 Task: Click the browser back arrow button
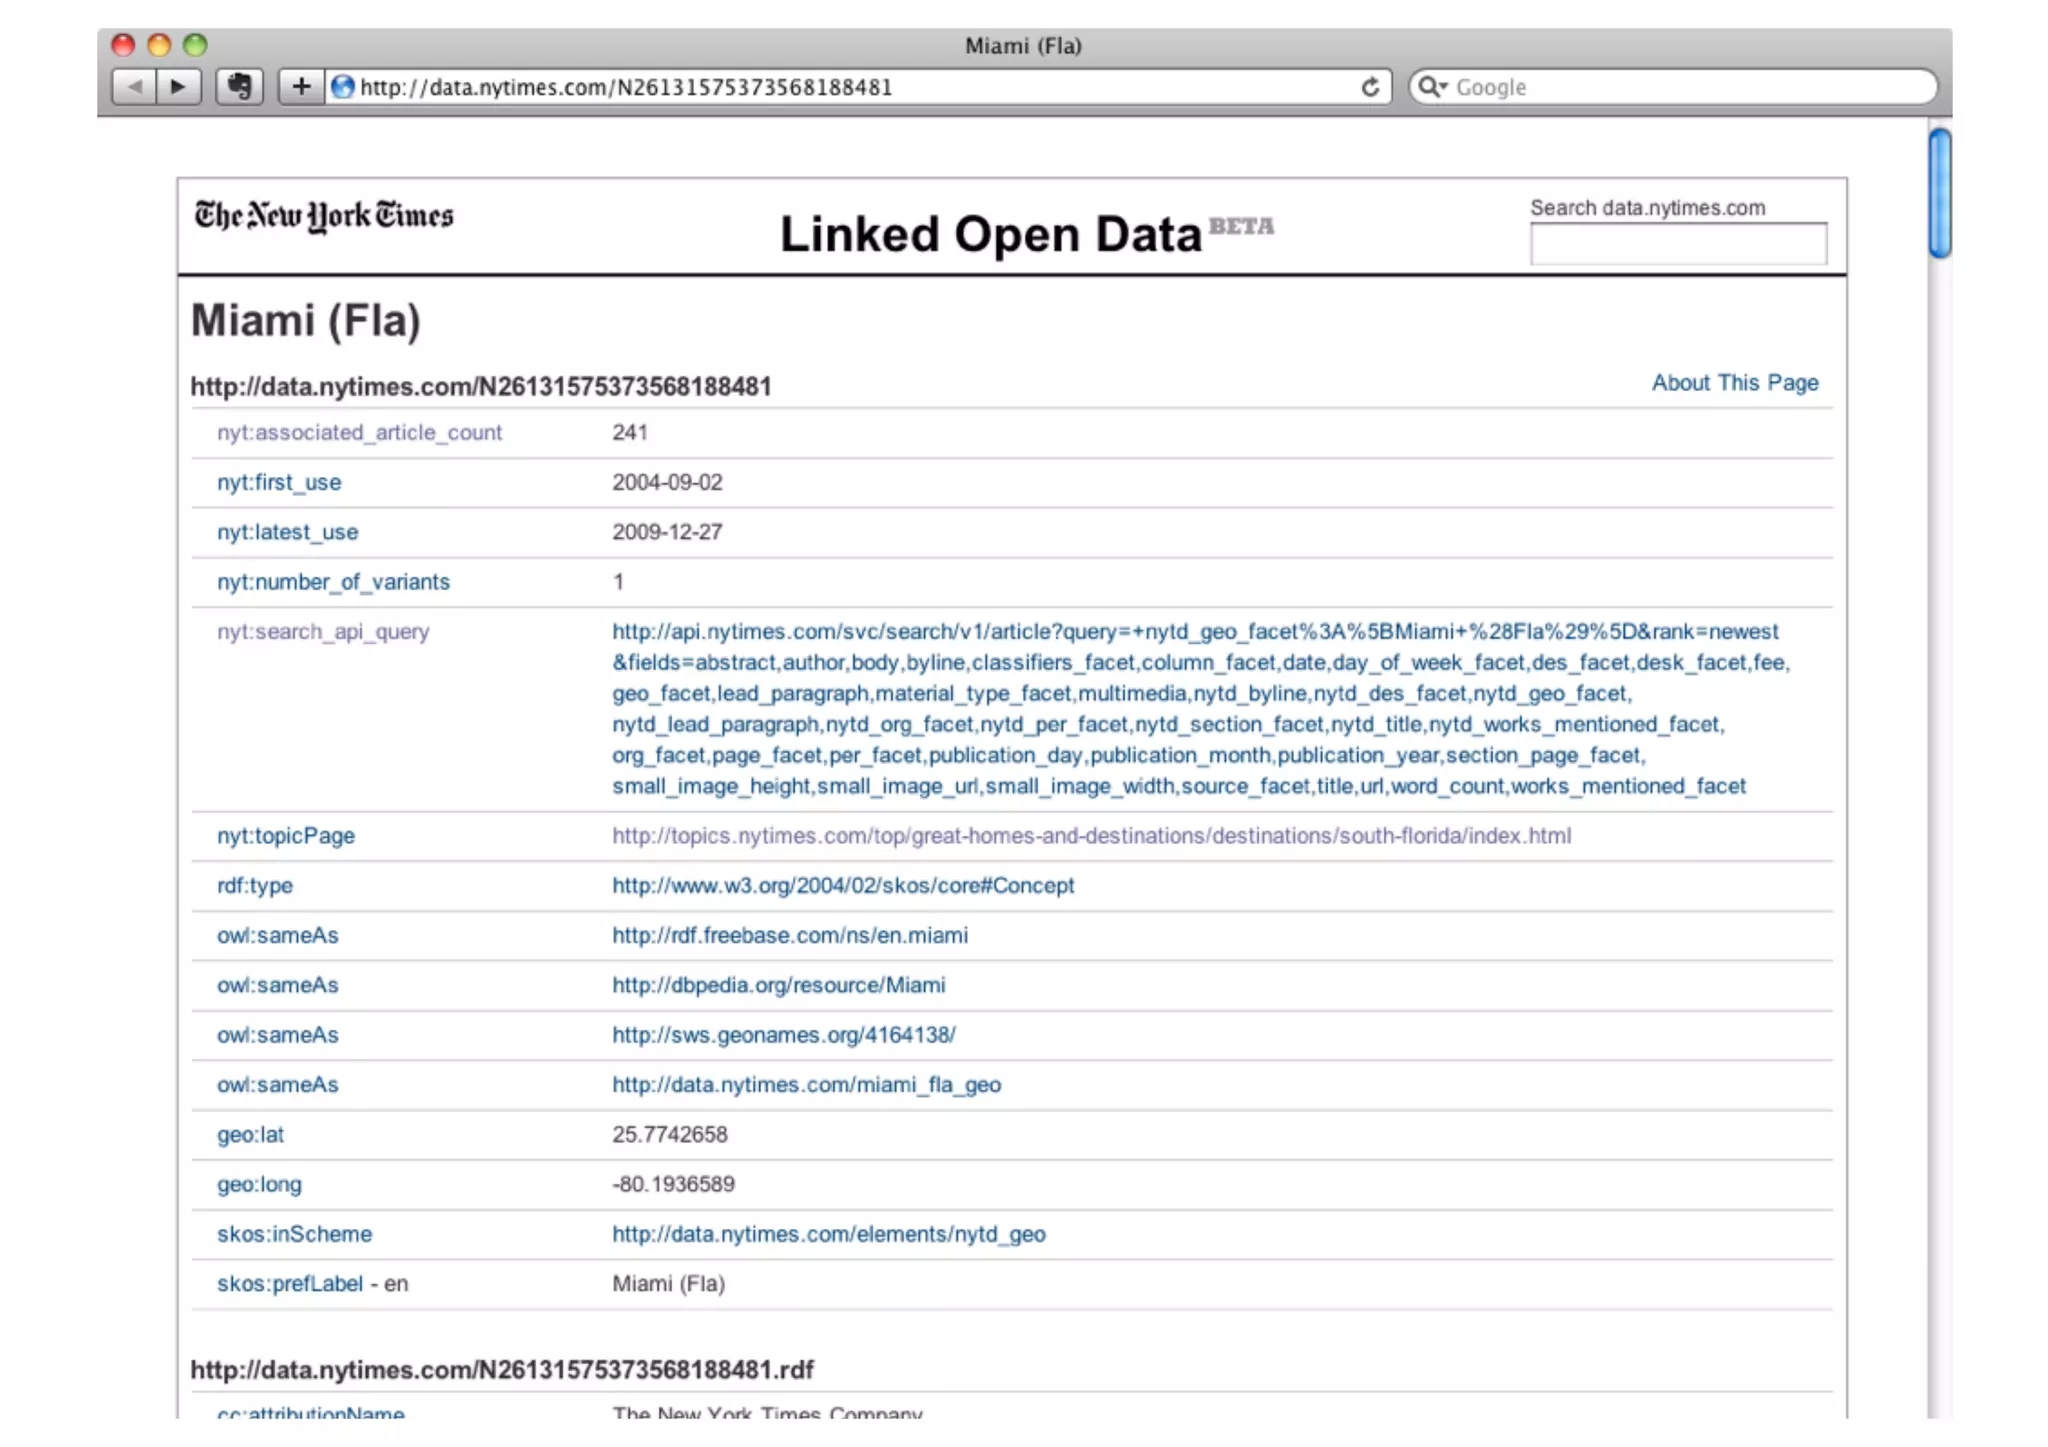coord(135,87)
